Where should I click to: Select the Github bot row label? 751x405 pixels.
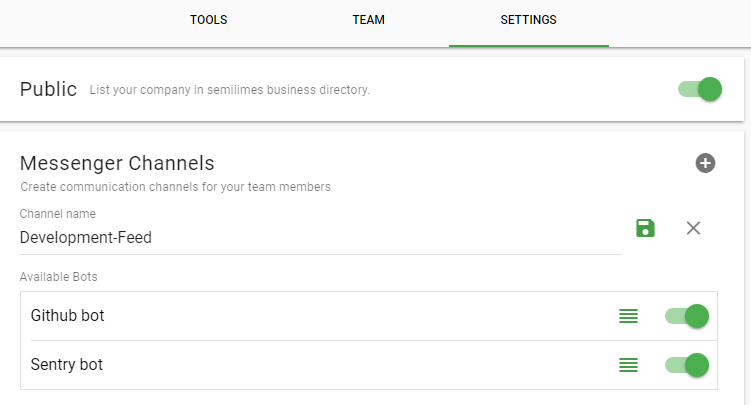[68, 315]
